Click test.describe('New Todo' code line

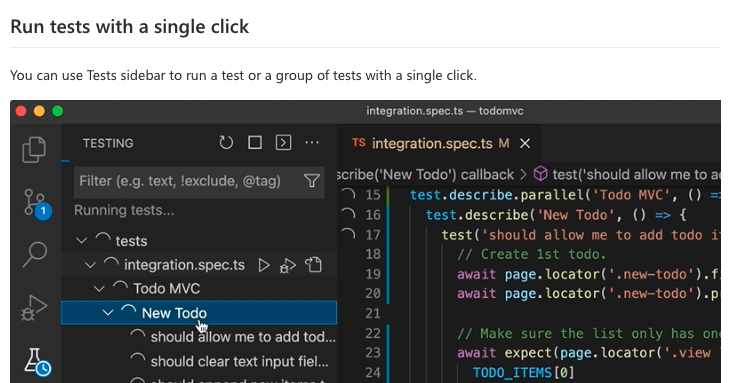pyautogui.click(x=556, y=215)
